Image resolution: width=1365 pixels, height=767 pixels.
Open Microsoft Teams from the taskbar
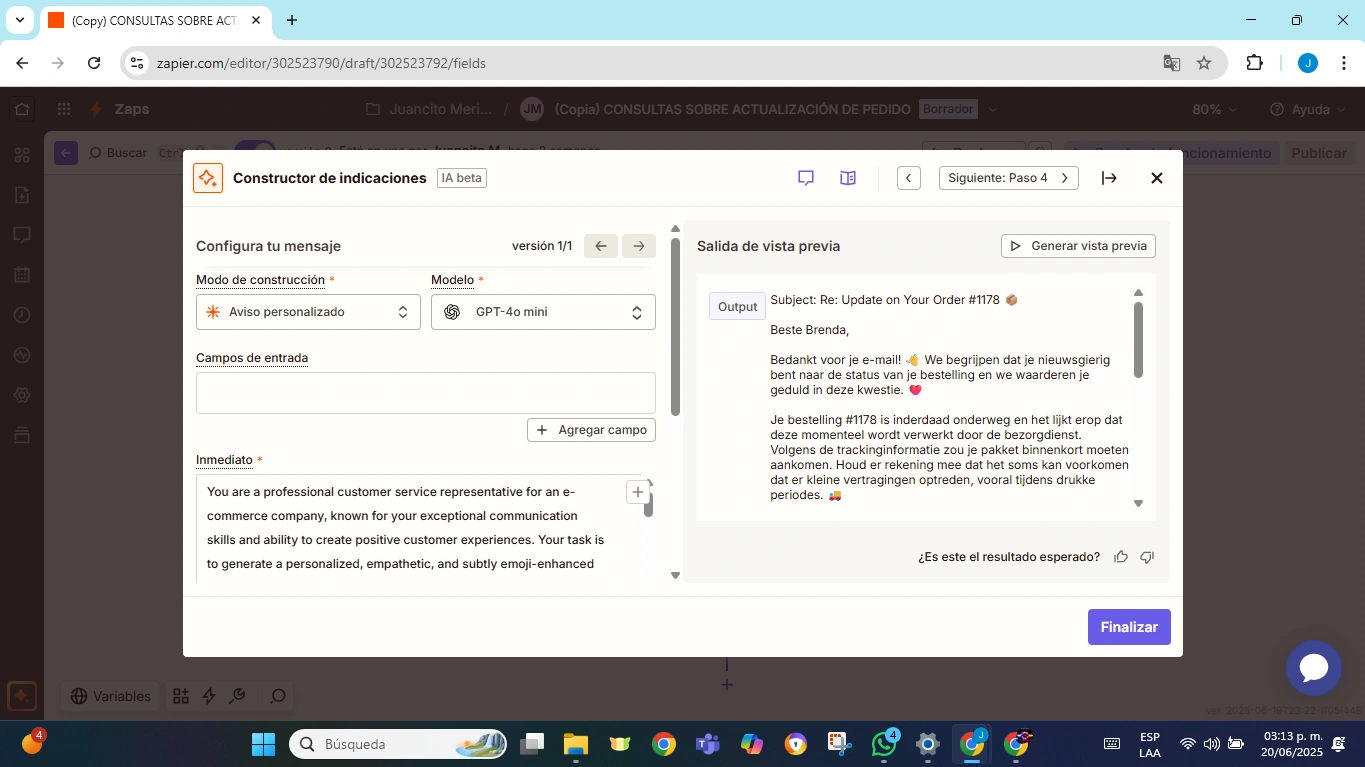(708, 744)
